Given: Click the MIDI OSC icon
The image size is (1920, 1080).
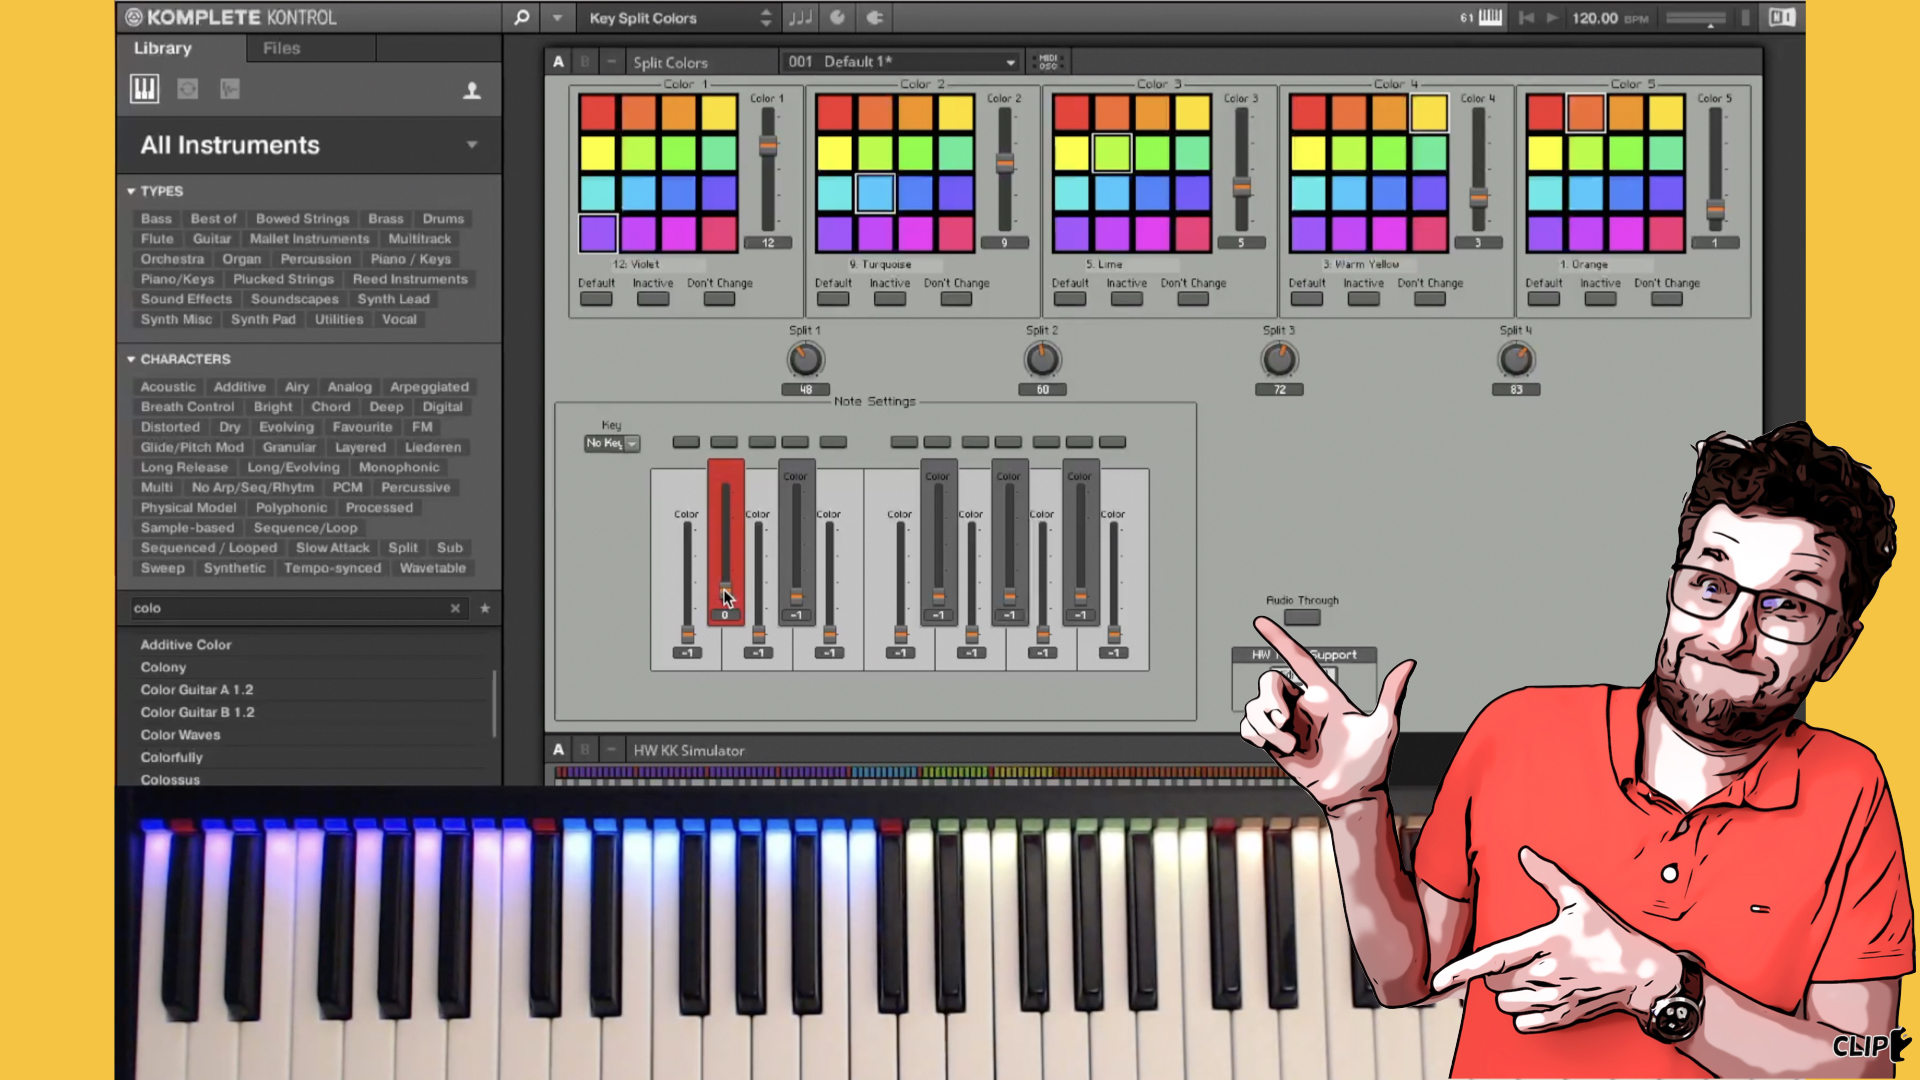Looking at the screenshot, I should [1048, 62].
